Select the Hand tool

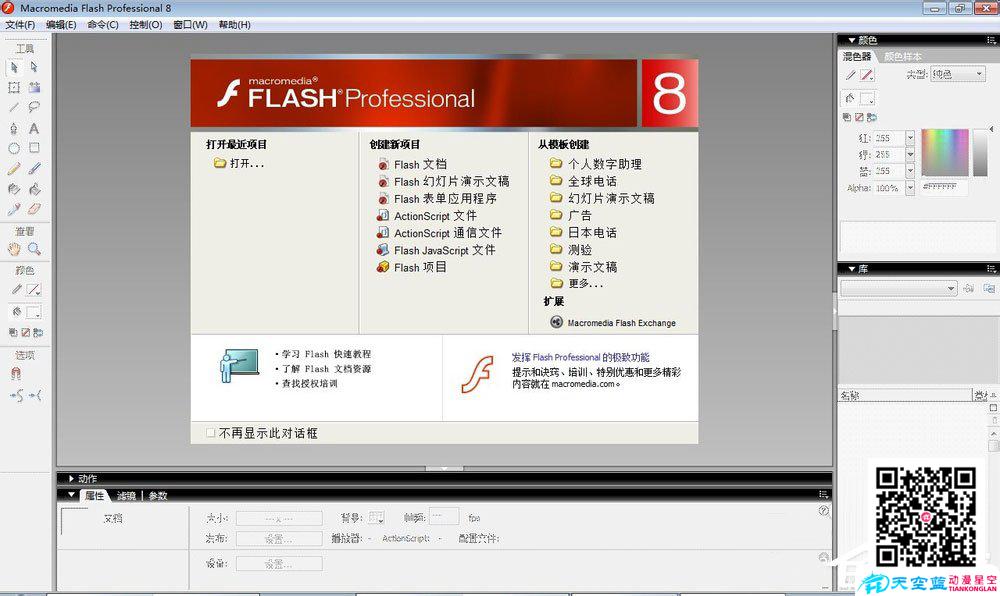(x=14, y=249)
